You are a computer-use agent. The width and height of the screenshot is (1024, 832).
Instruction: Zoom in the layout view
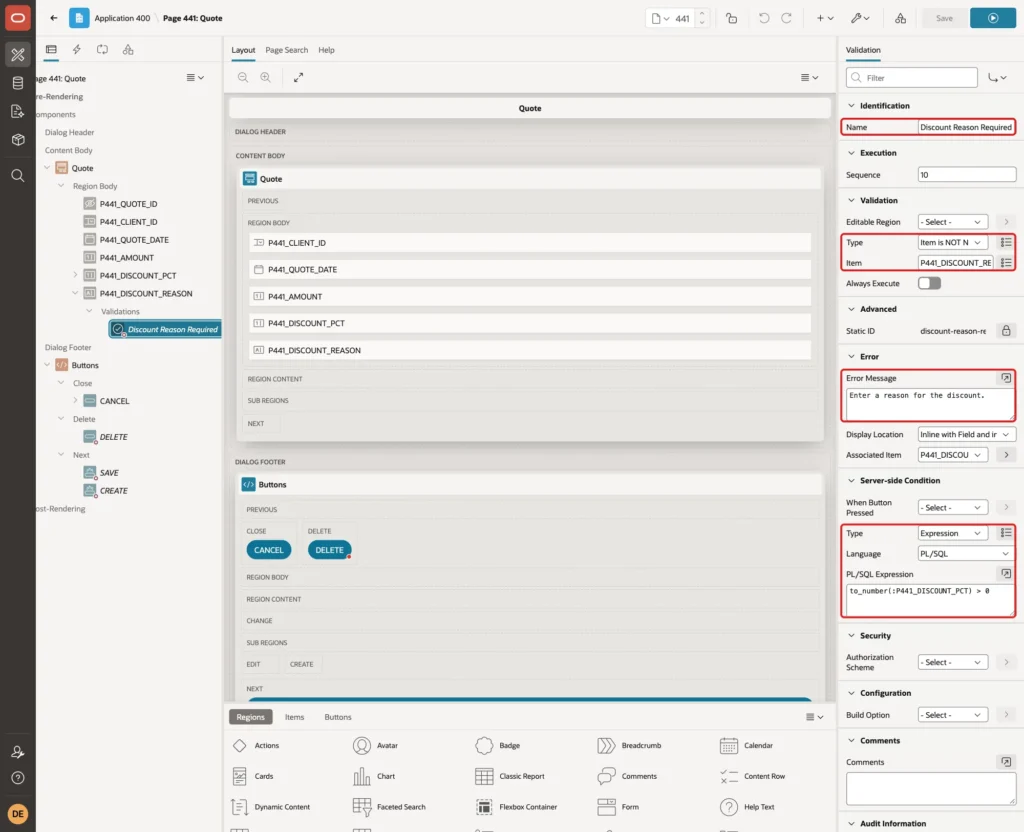(x=266, y=77)
